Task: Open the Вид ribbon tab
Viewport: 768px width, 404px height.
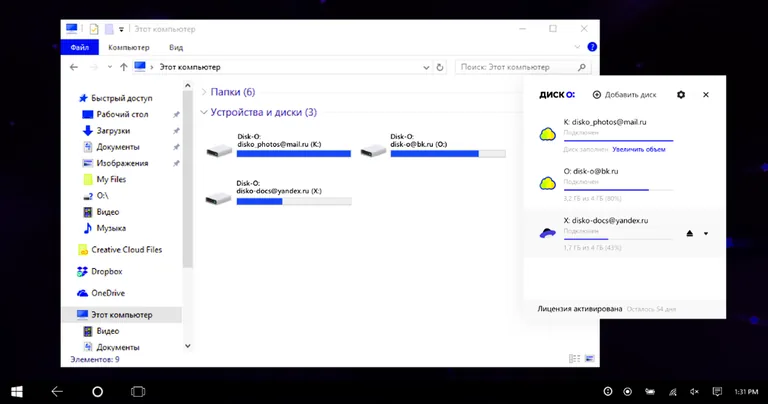Action: click(x=176, y=47)
